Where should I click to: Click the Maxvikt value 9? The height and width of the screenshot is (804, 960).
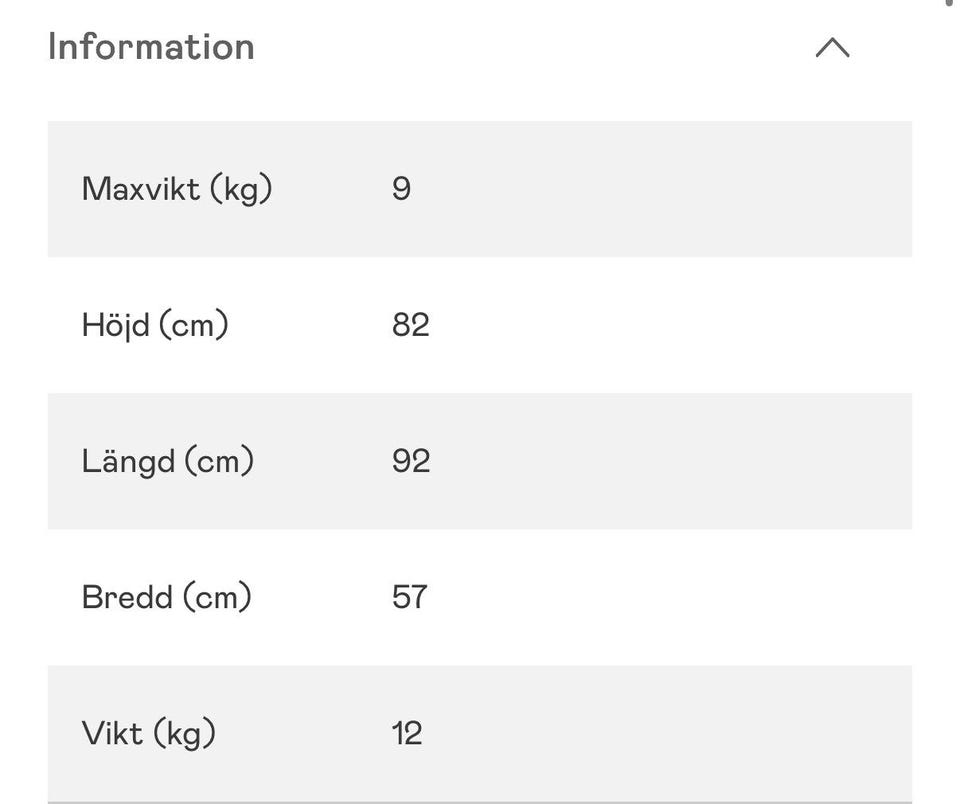401,189
